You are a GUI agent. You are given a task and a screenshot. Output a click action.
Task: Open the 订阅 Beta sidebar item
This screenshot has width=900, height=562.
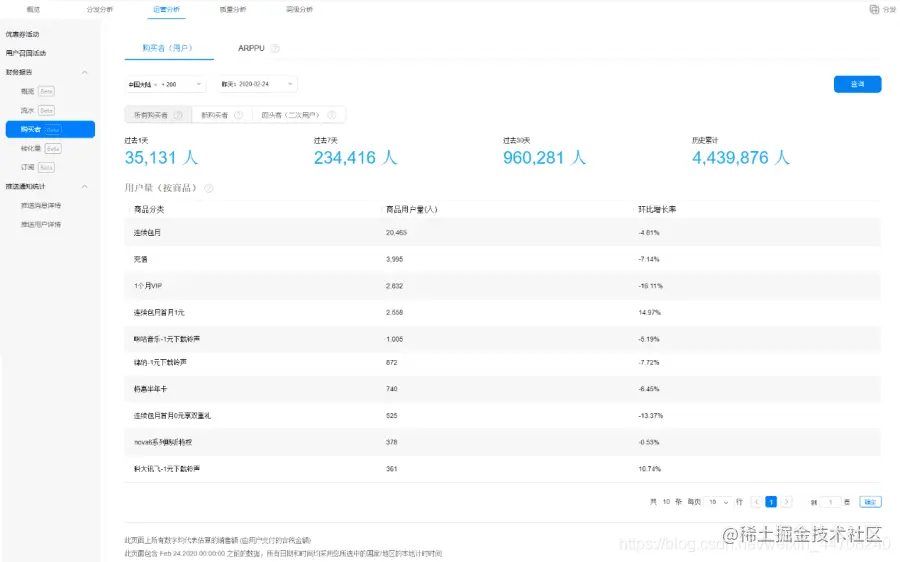click(x=37, y=168)
